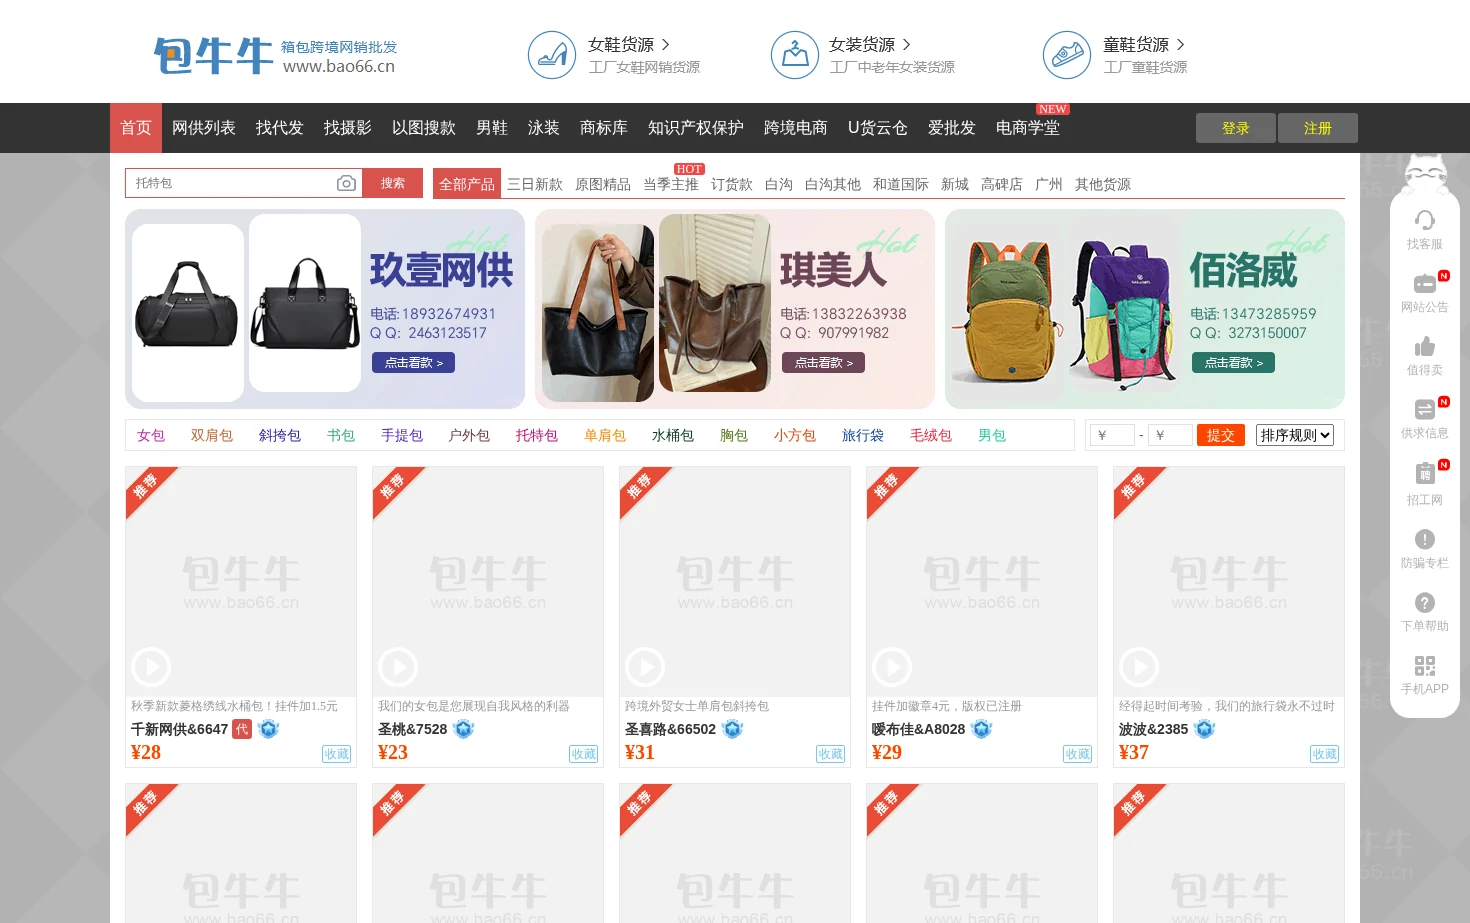Play video on 波波&2385 product
Screen dimensions: 1470x923
pos(1139,667)
